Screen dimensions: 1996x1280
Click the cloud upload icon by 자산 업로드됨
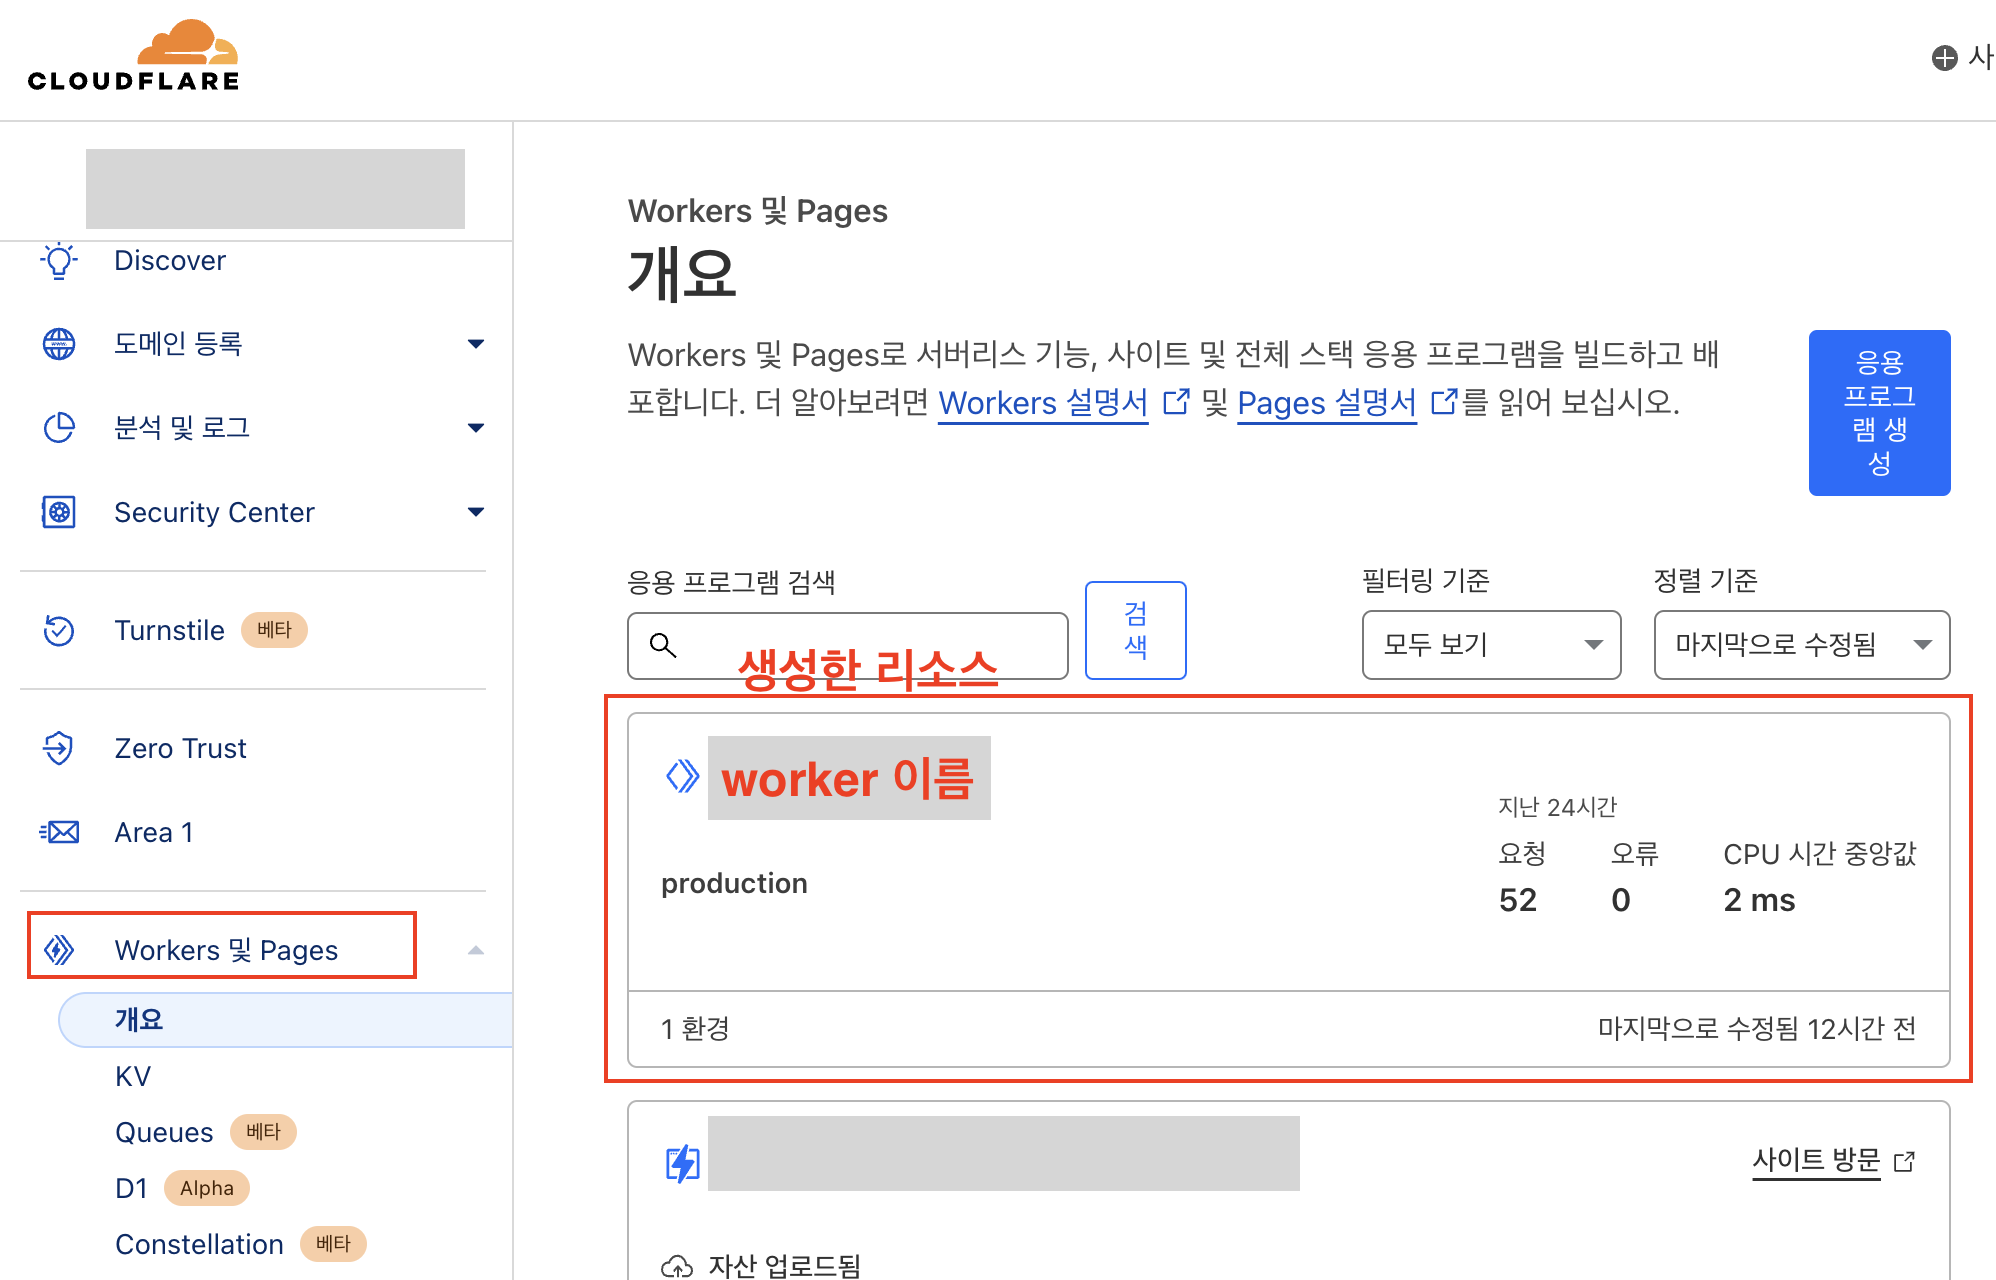click(677, 1266)
